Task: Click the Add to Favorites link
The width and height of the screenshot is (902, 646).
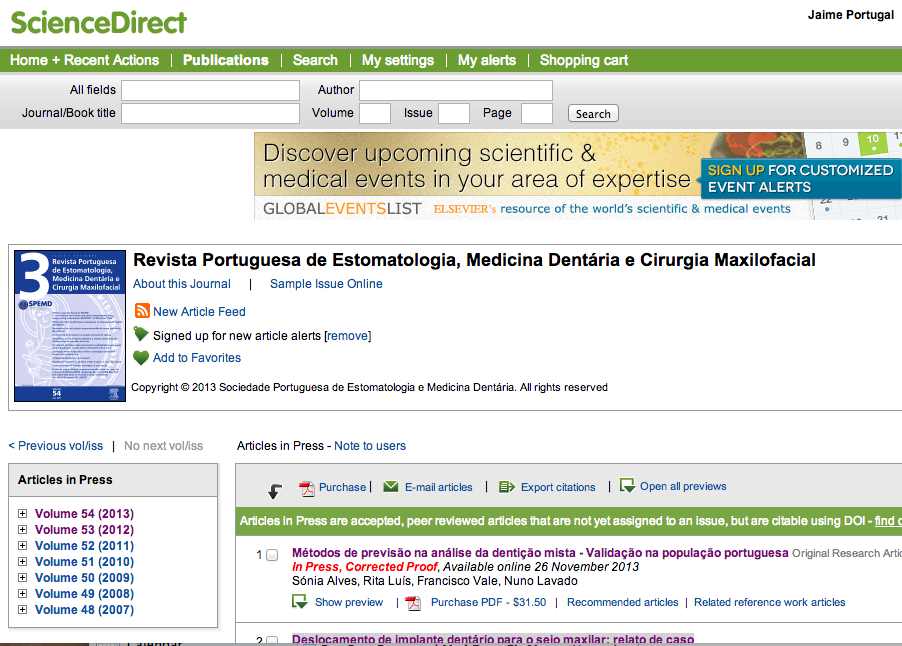Action: (x=197, y=358)
